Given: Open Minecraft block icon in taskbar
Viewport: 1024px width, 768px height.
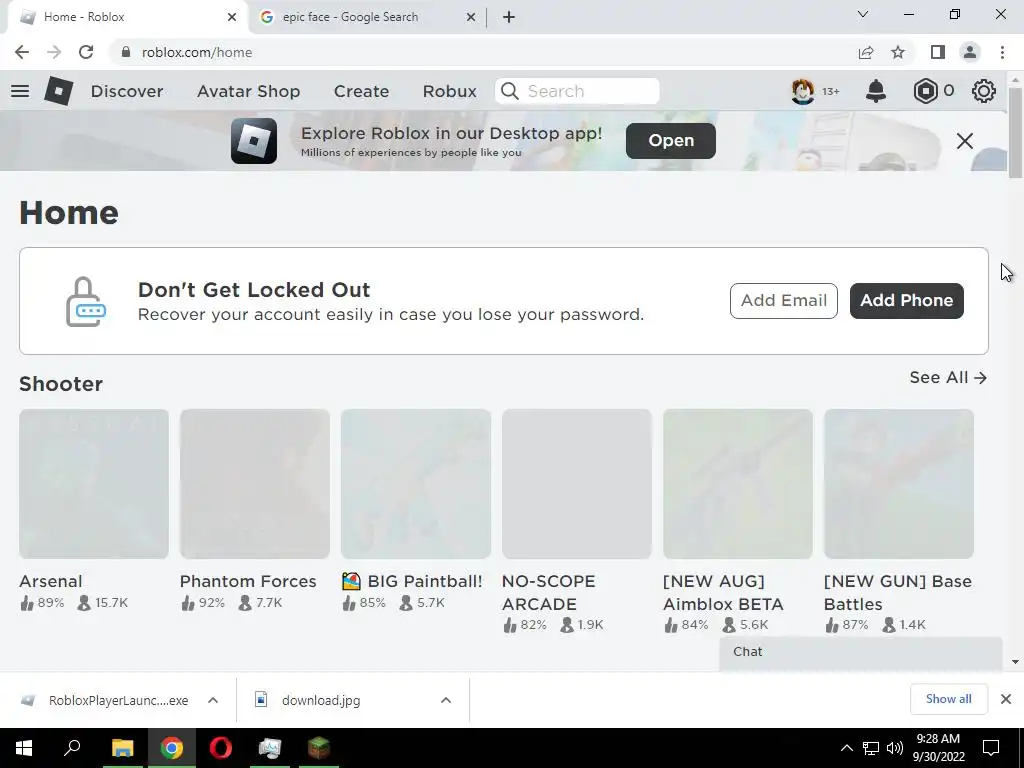Looking at the screenshot, I should click(319, 748).
